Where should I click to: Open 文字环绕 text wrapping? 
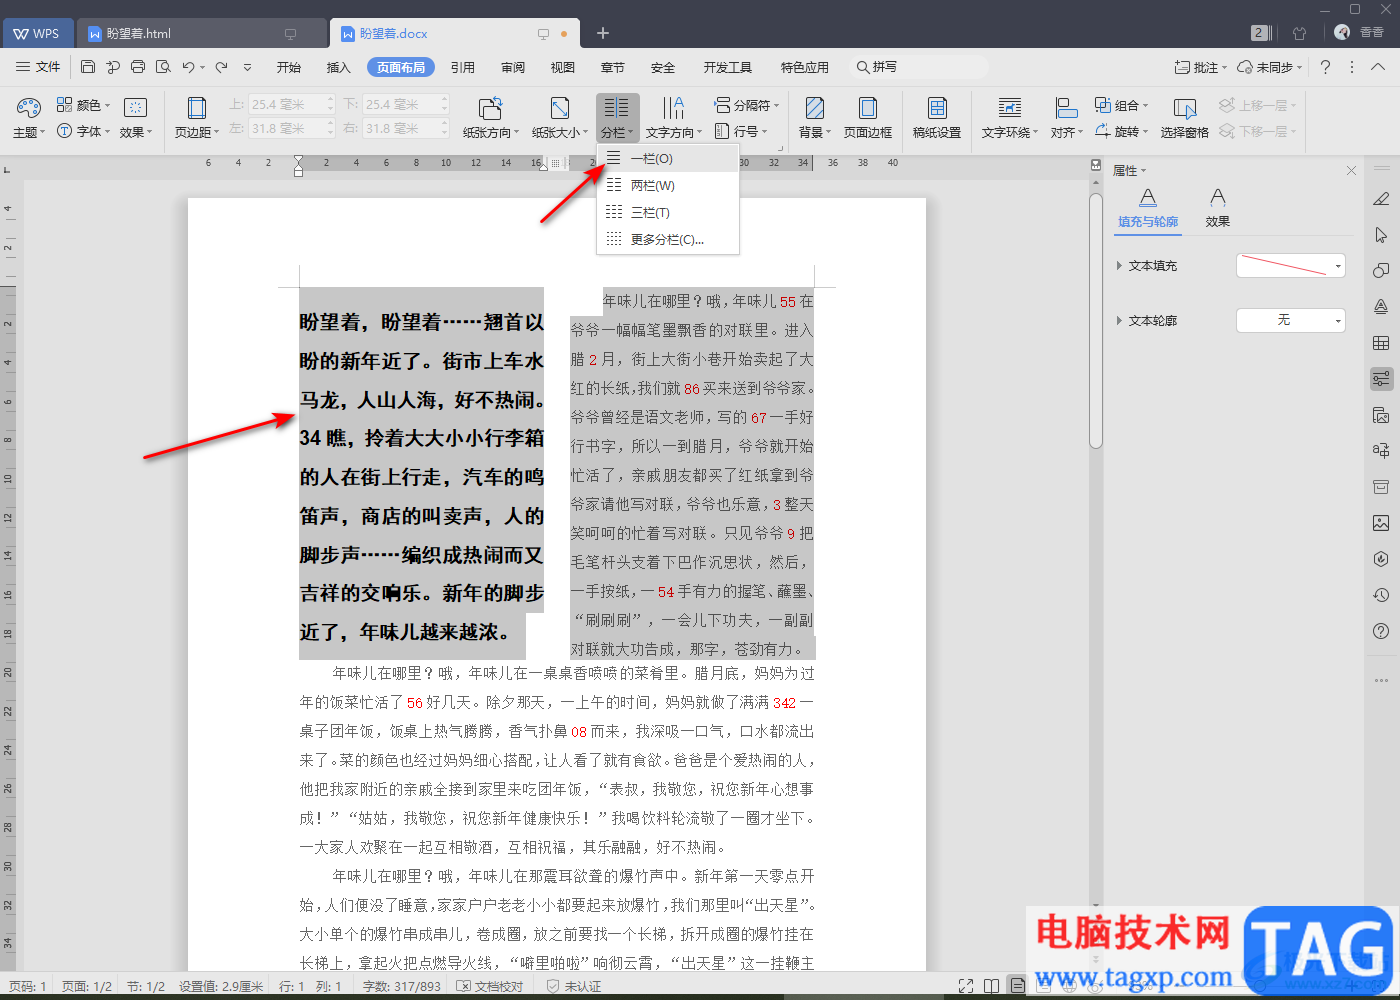[x=1010, y=118]
